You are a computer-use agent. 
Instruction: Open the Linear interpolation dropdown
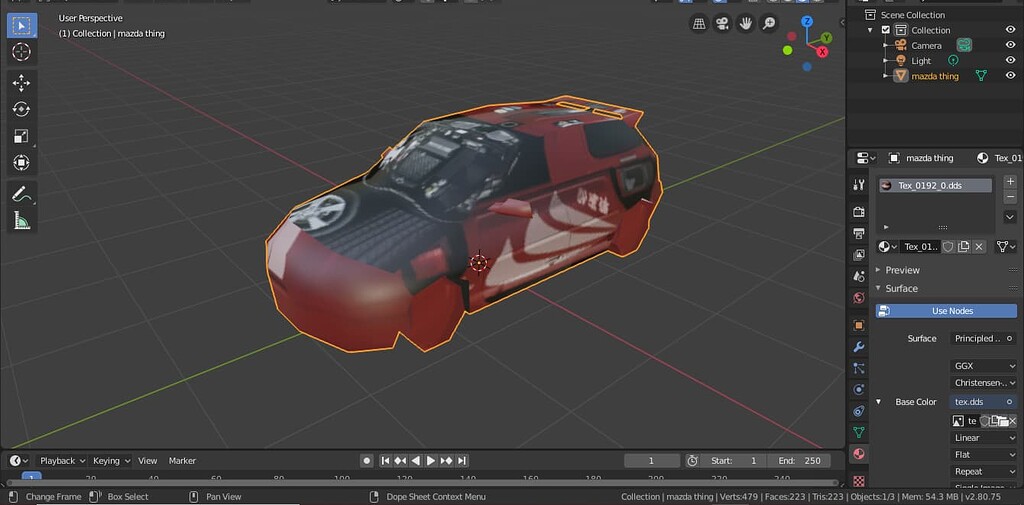[x=984, y=438]
